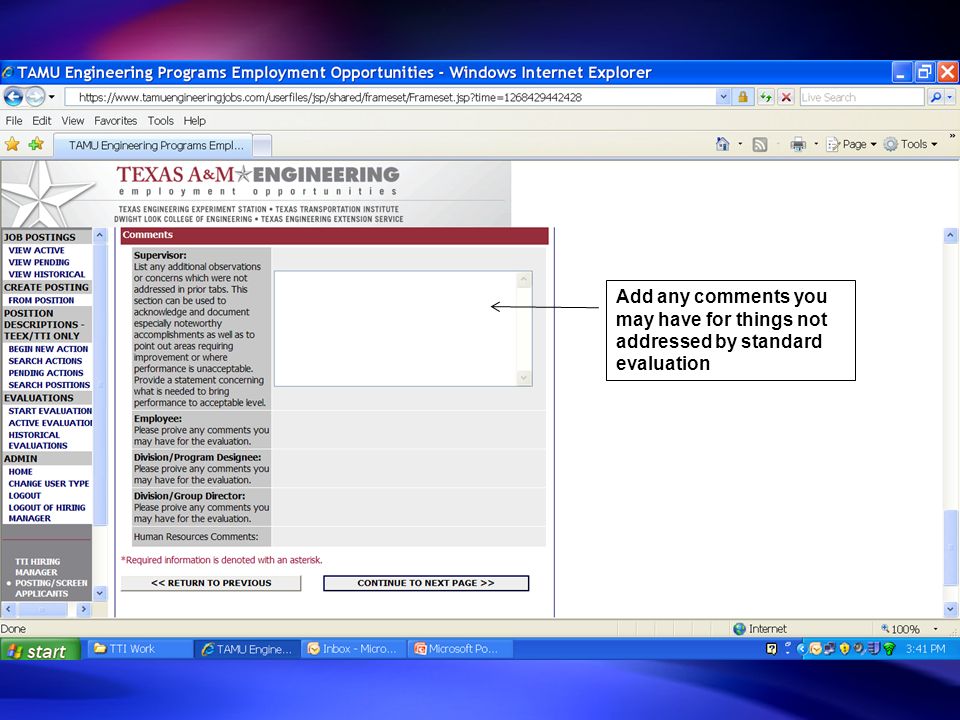
Task: Click LOGOUT OF HIRING MANAGER link
Action: 47,513
